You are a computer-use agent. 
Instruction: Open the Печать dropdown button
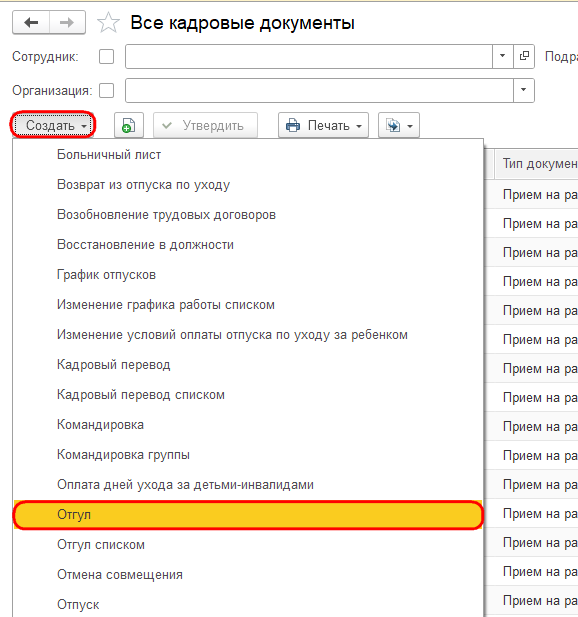323,126
